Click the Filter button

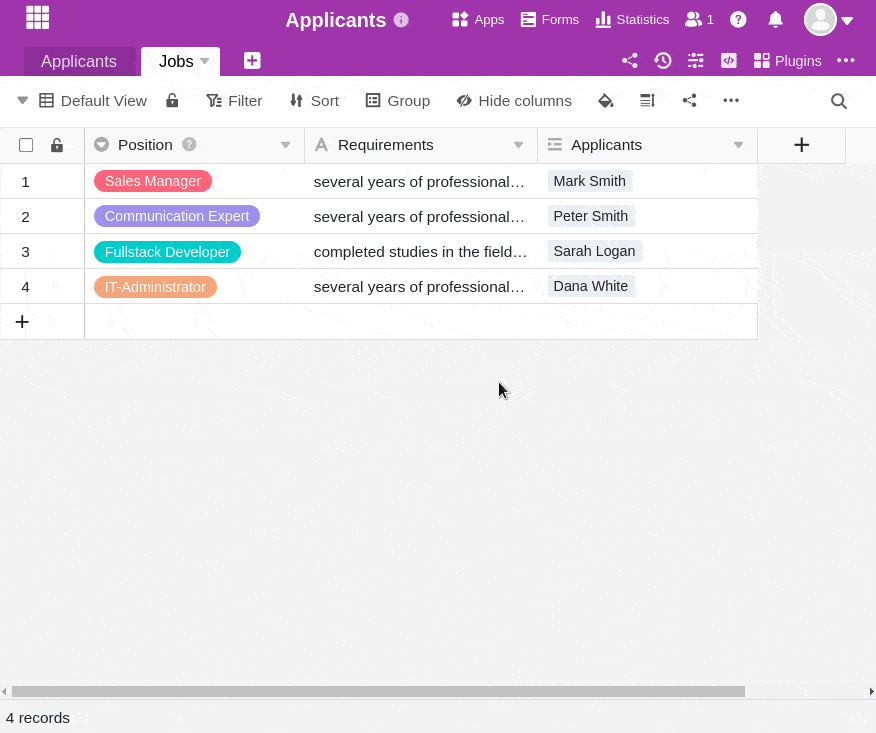(234, 101)
